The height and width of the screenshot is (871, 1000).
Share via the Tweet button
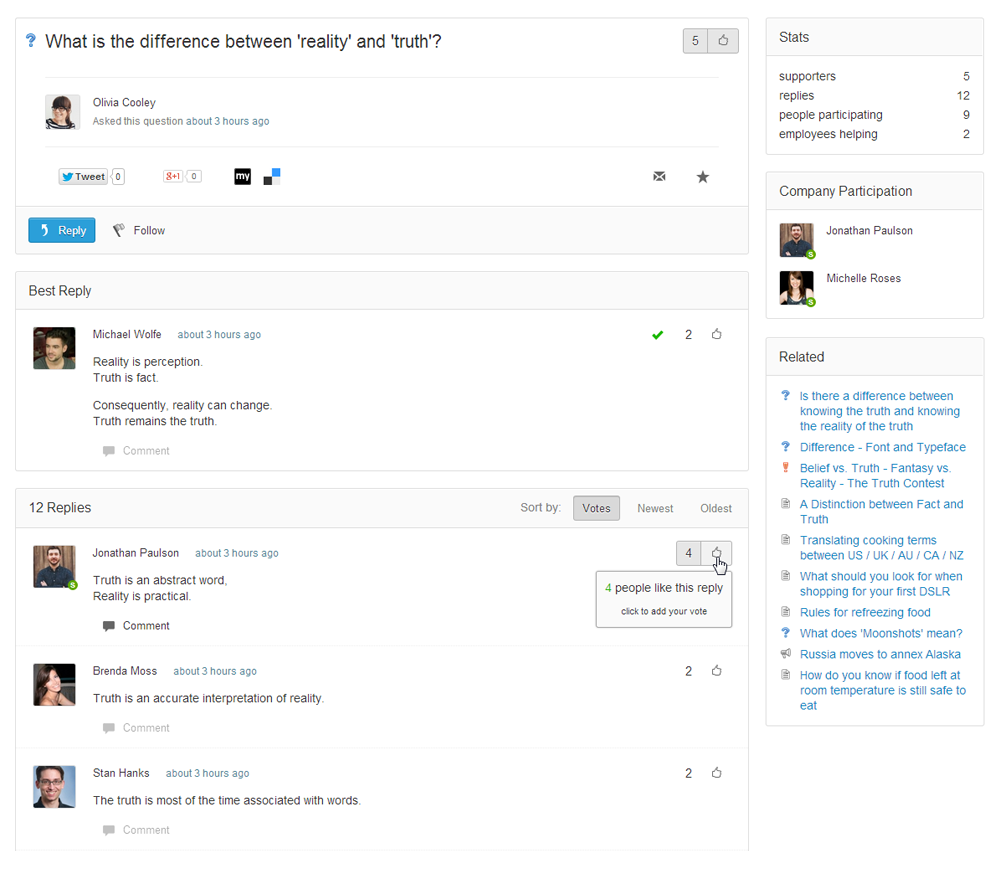point(83,177)
